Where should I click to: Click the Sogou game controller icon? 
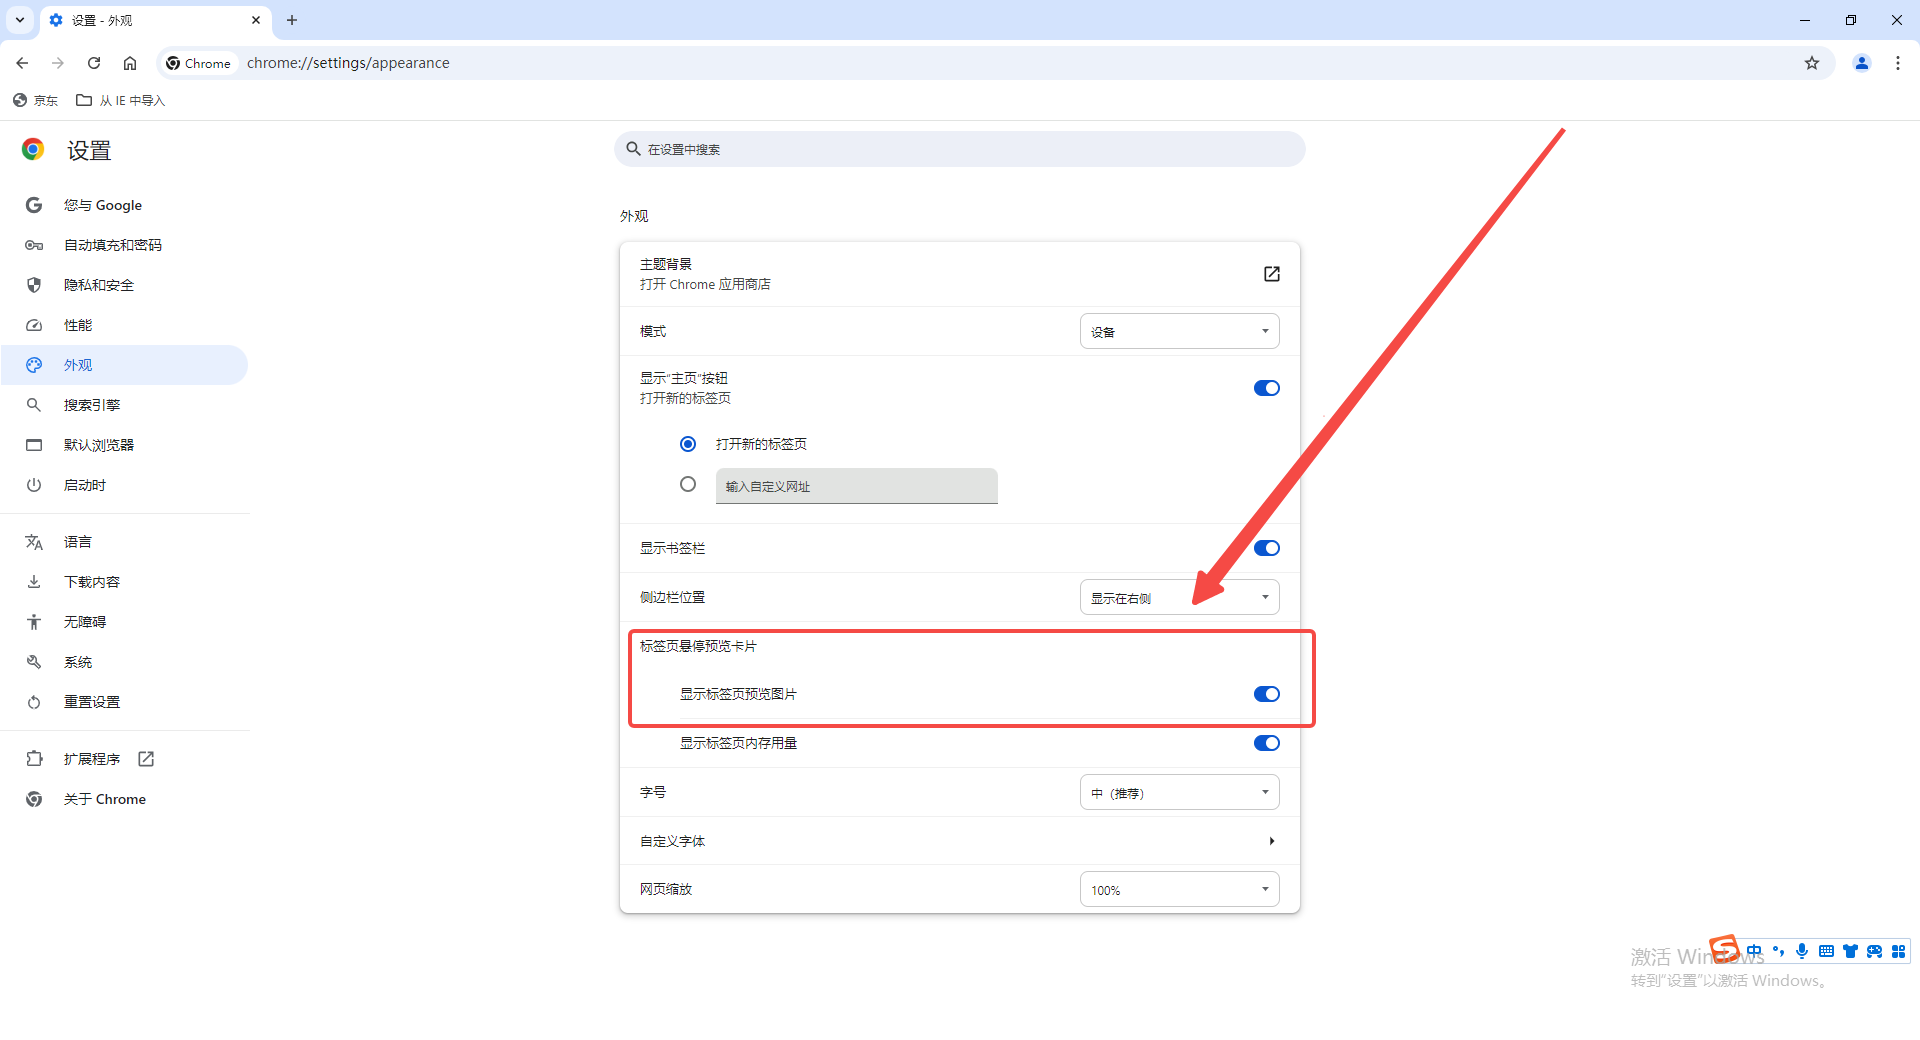(1874, 951)
